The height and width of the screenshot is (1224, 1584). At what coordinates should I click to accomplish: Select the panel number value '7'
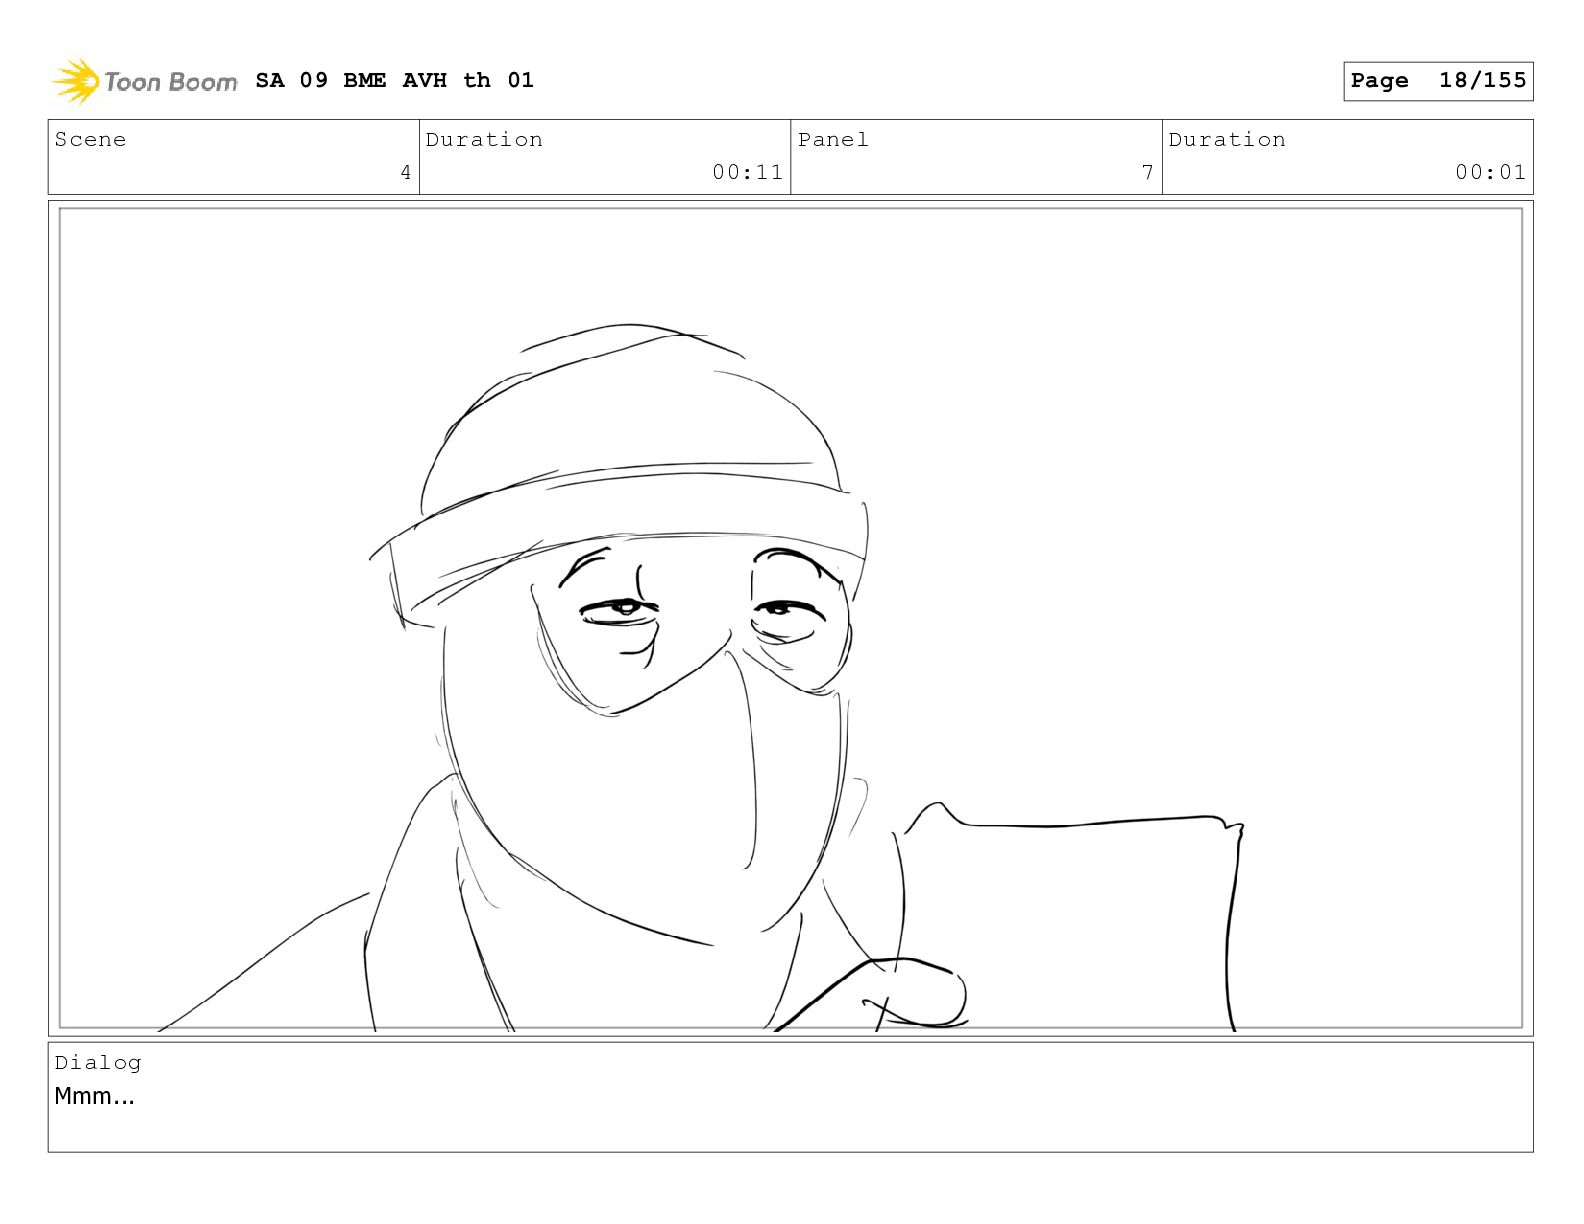(1148, 173)
